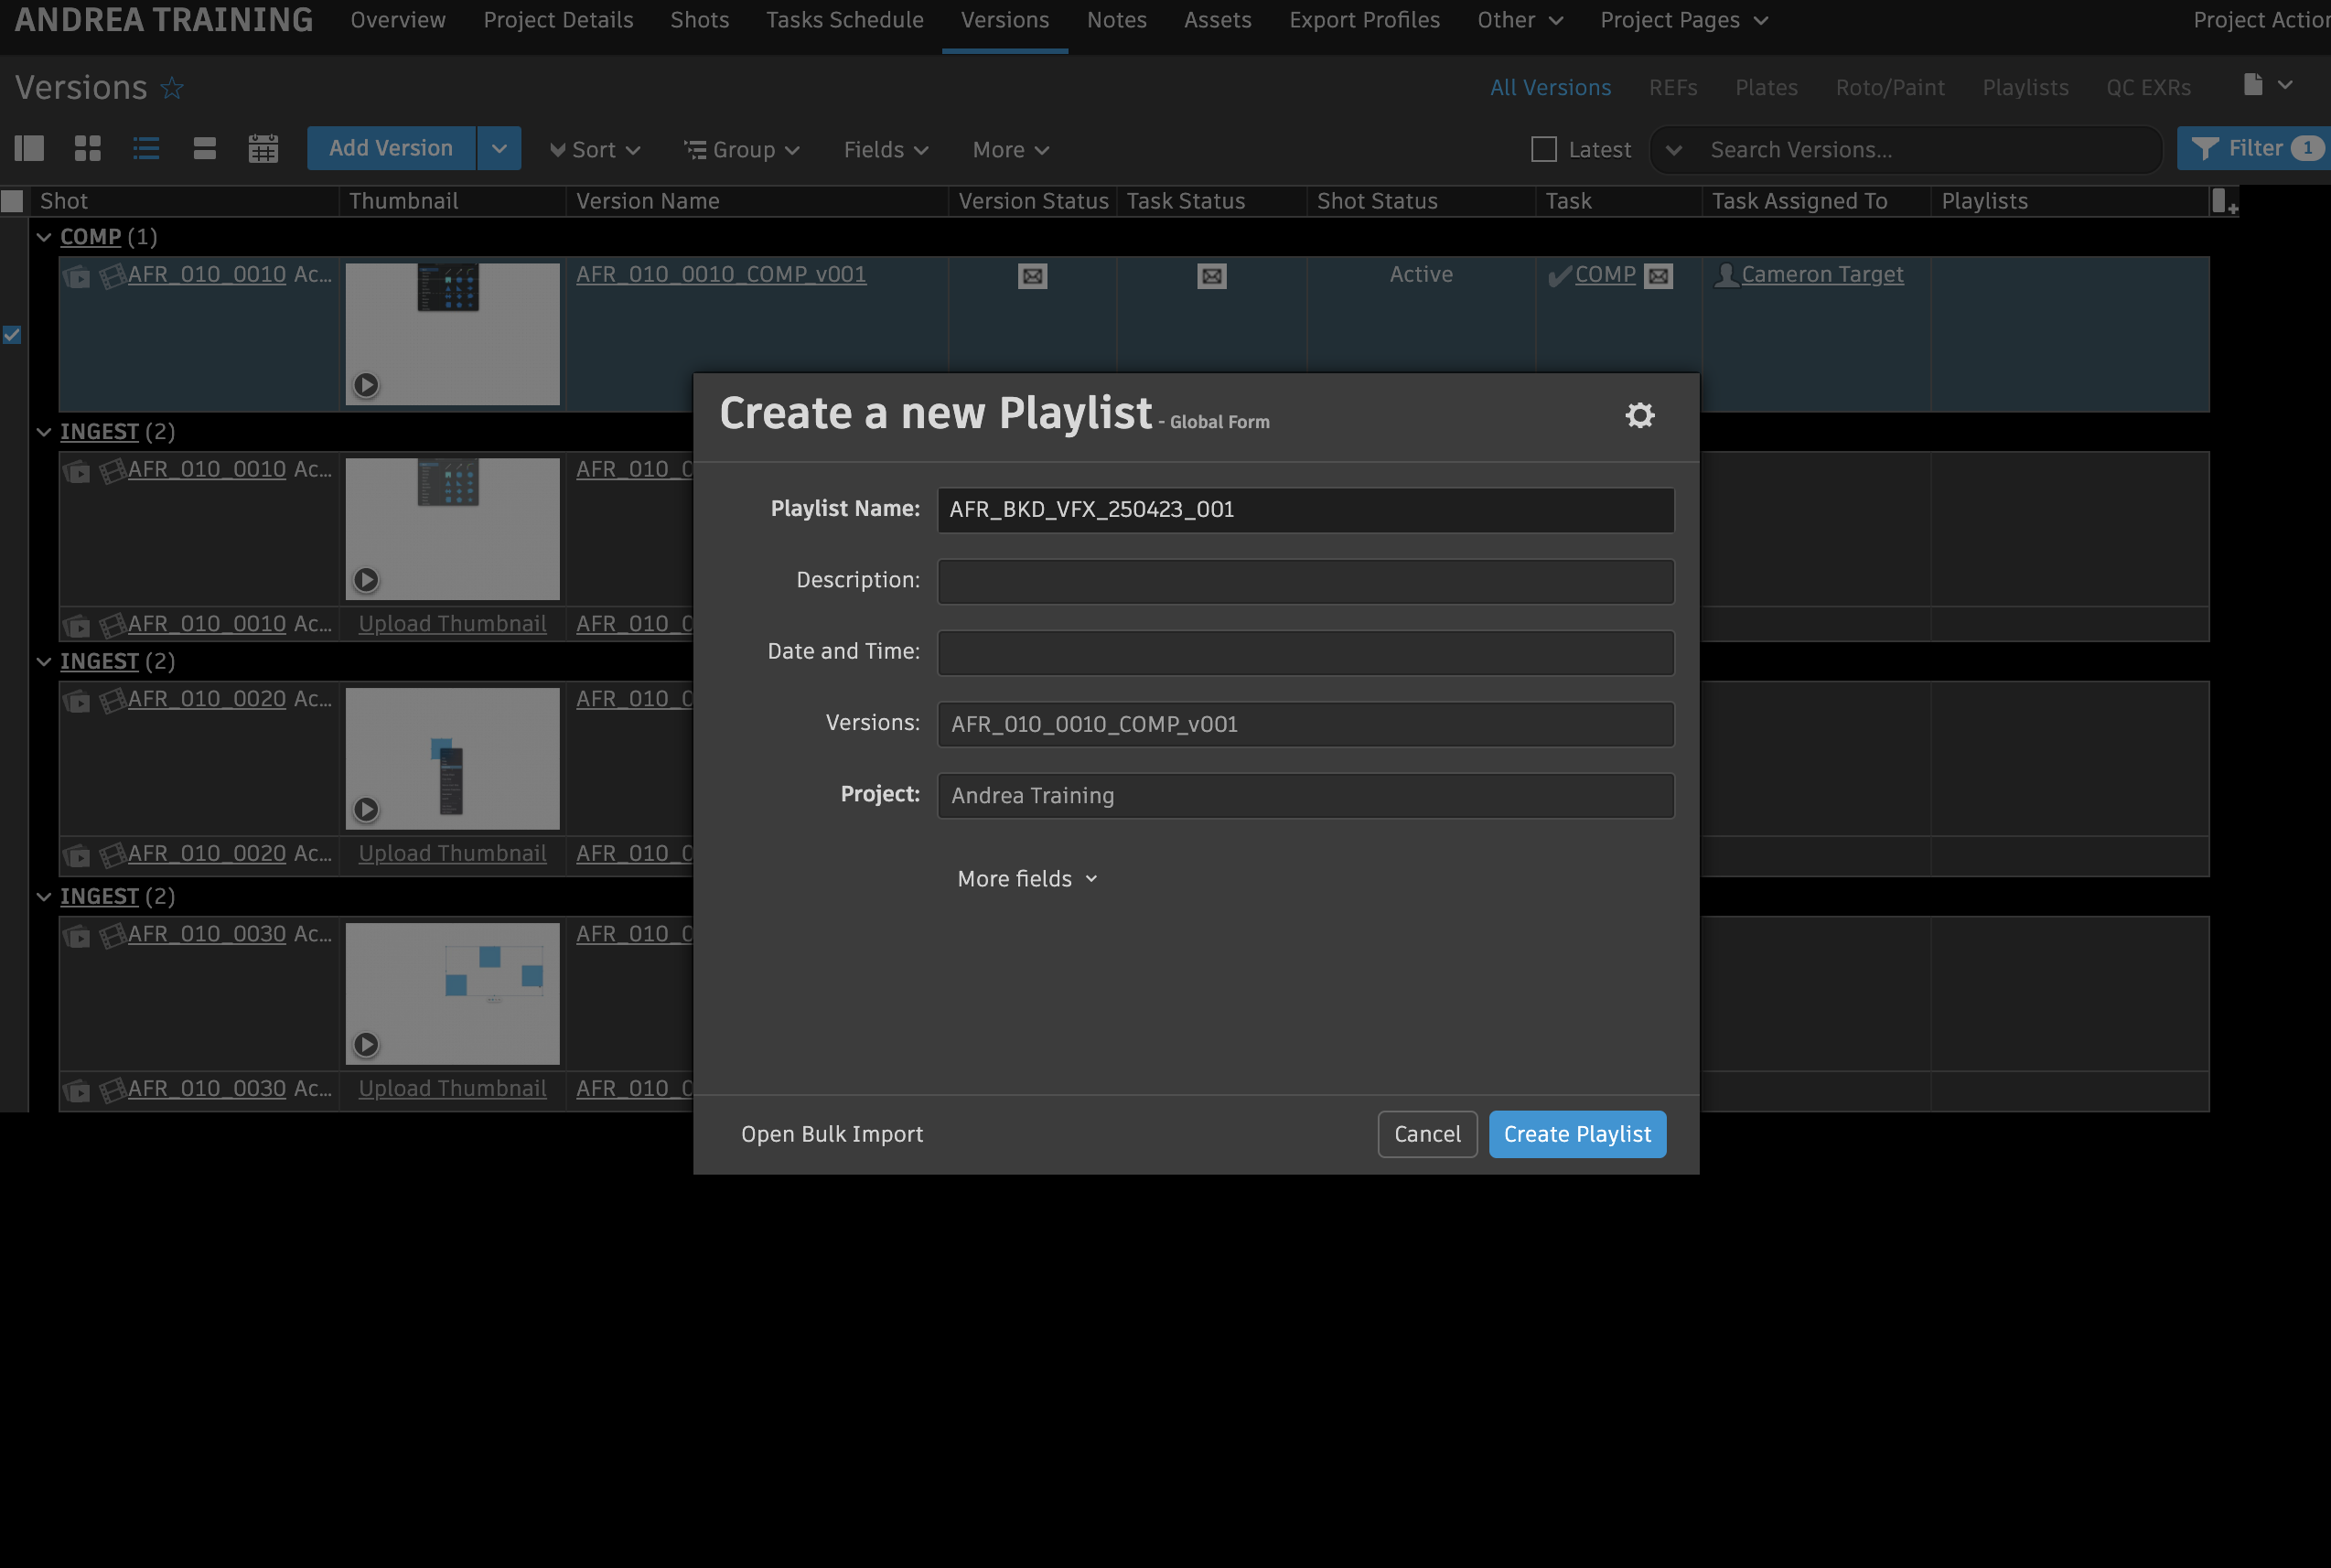This screenshot has width=2331, height=1568.
Task: Favorite the Versions page with star
Action: pyautogui.click(x=172, y=88)
